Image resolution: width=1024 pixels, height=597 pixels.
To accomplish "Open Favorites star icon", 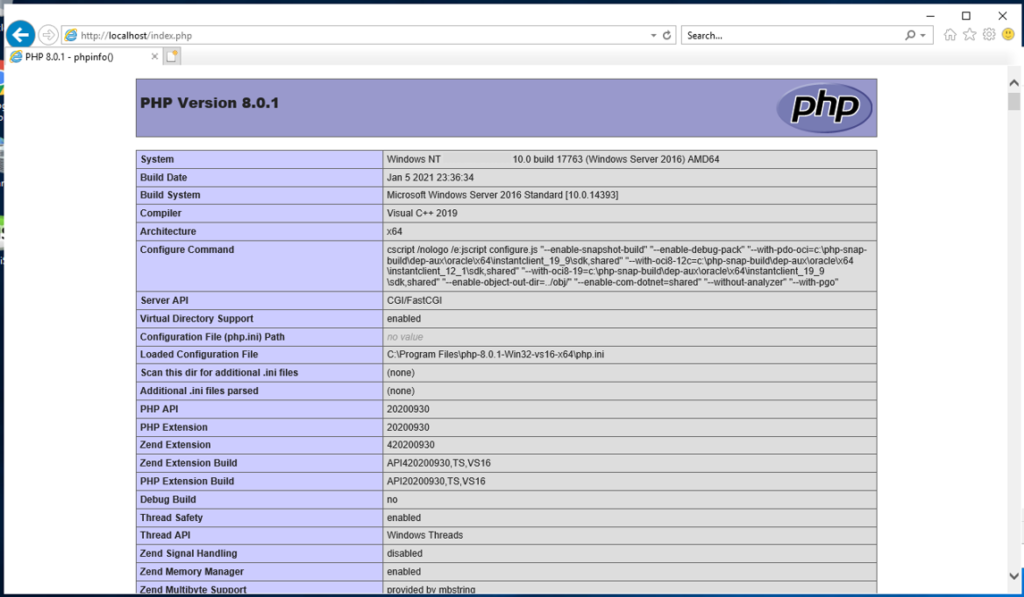I will (x=969, y=35).
